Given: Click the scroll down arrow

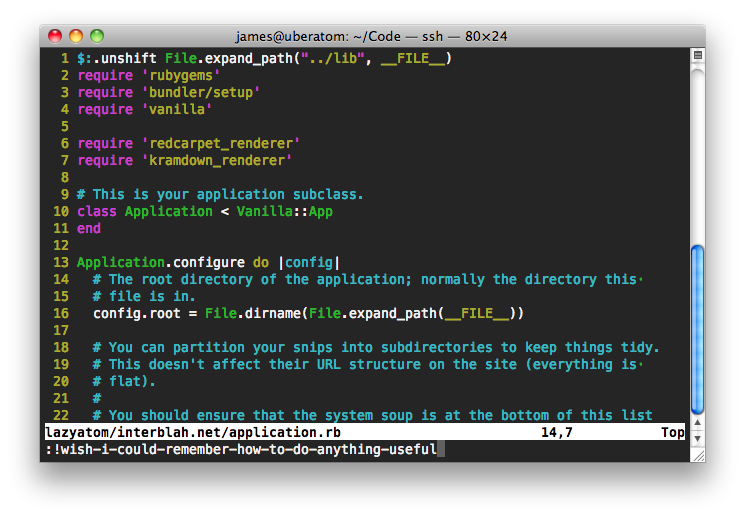Looking at the screenshot, I should click(x=697, y=439).
